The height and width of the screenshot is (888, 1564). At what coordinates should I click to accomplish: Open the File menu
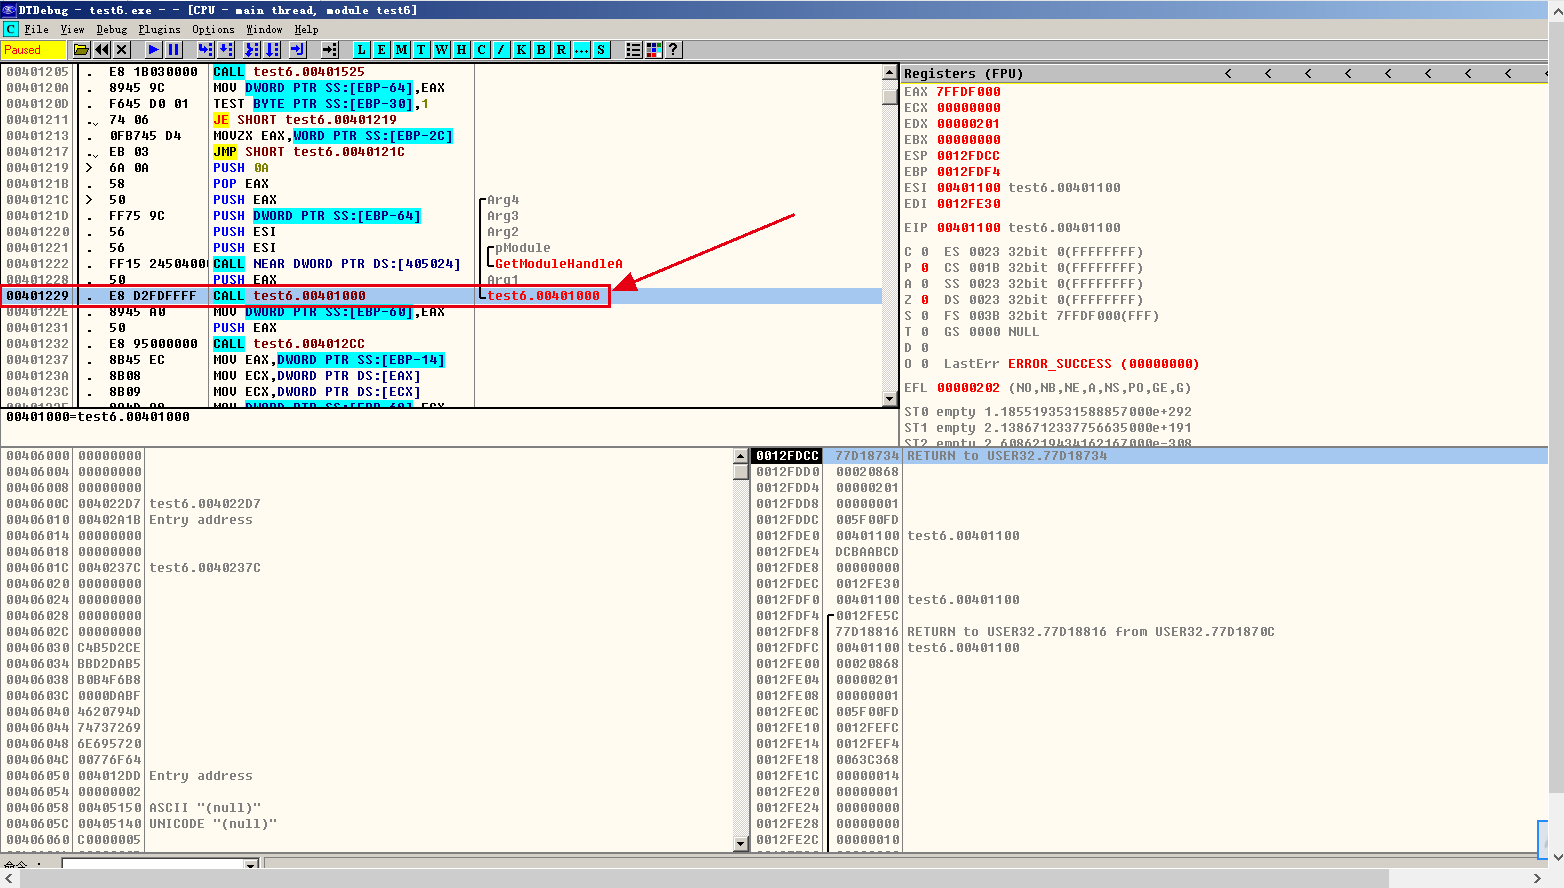[37, 29]
